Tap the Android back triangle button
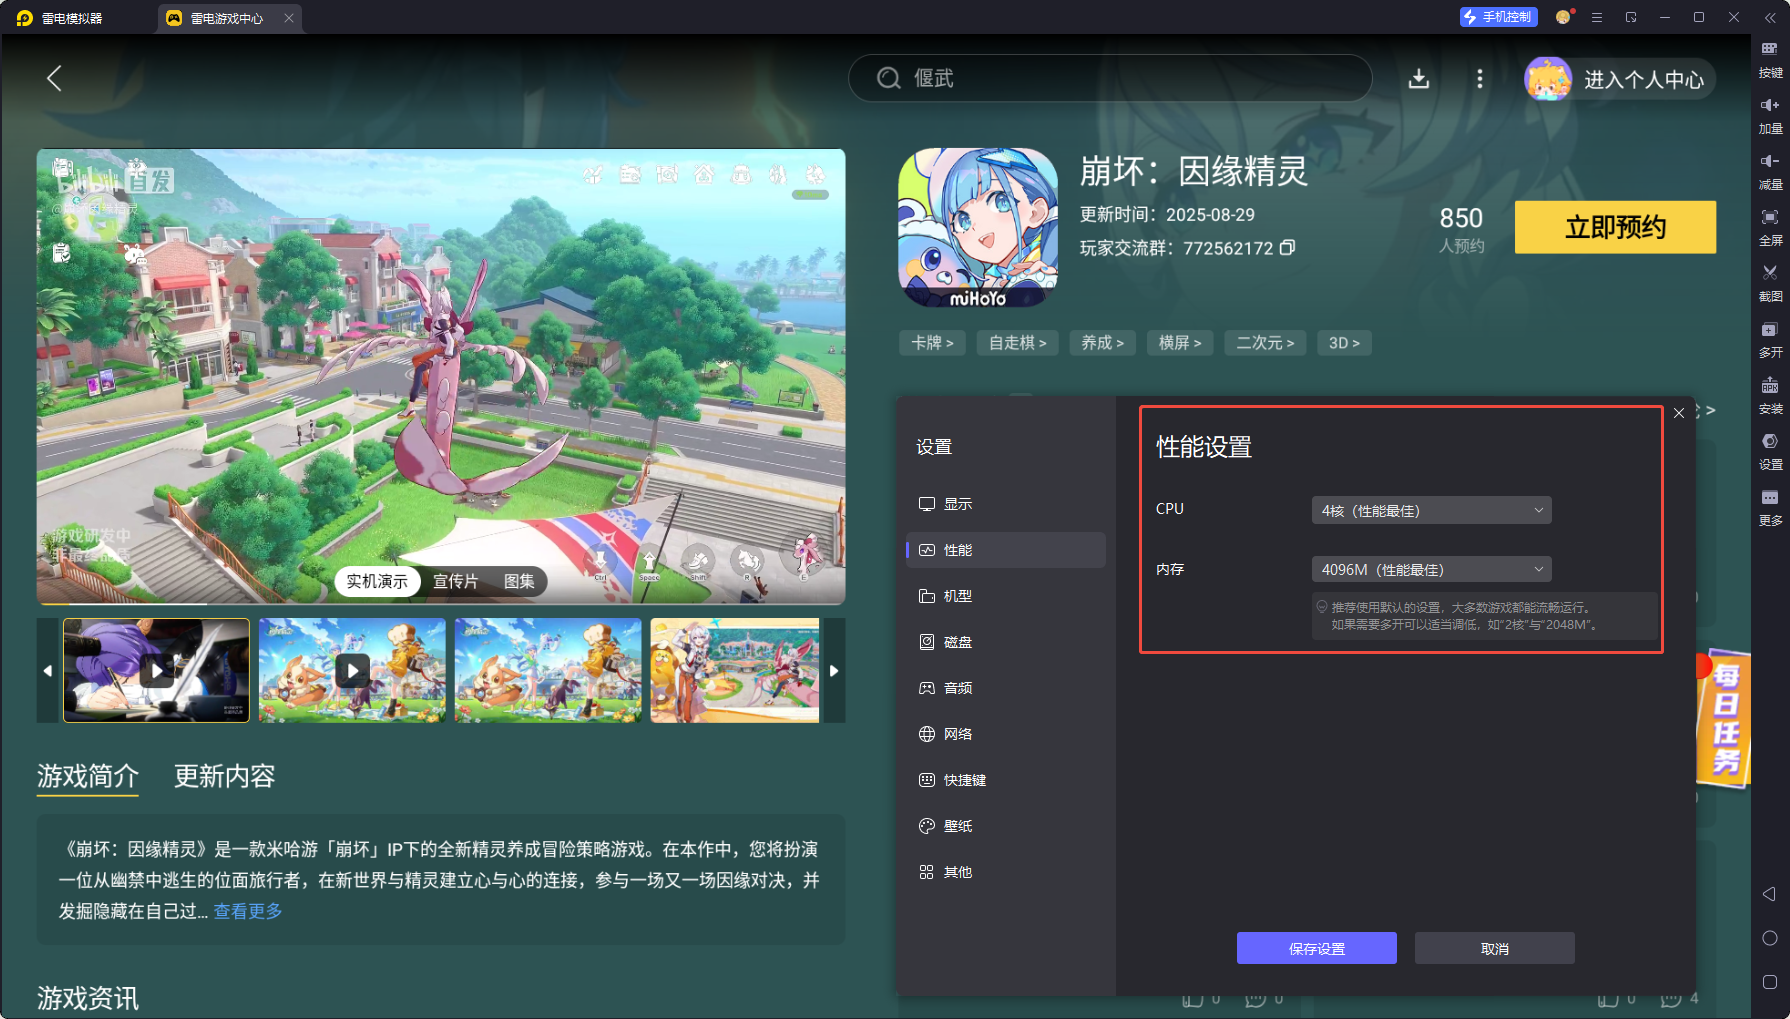Screen dimensions: 1790x1019 point(1769,894)
